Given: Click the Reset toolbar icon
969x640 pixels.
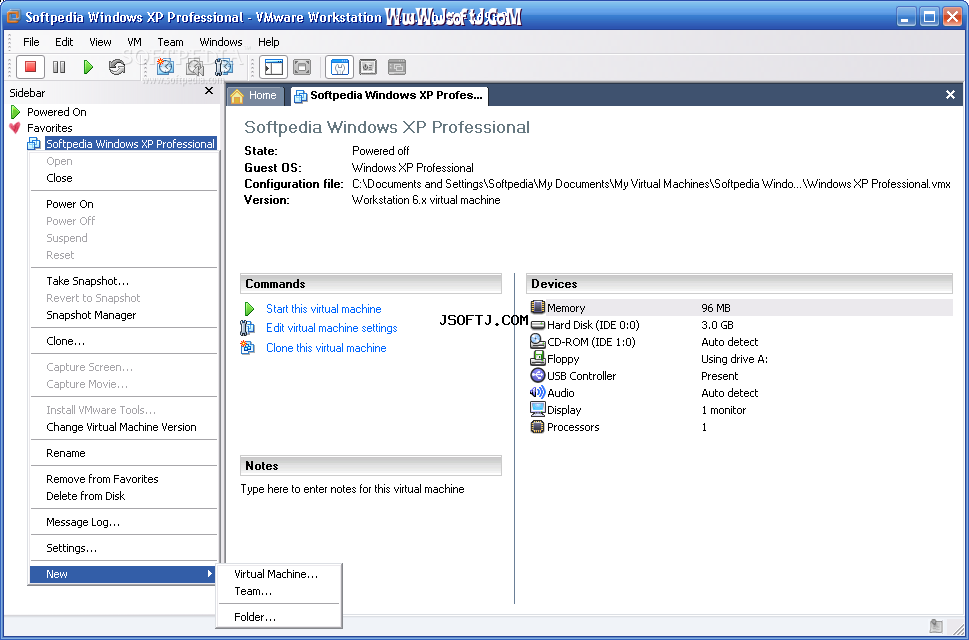Looking at the screenshot, I should point(117,67).
